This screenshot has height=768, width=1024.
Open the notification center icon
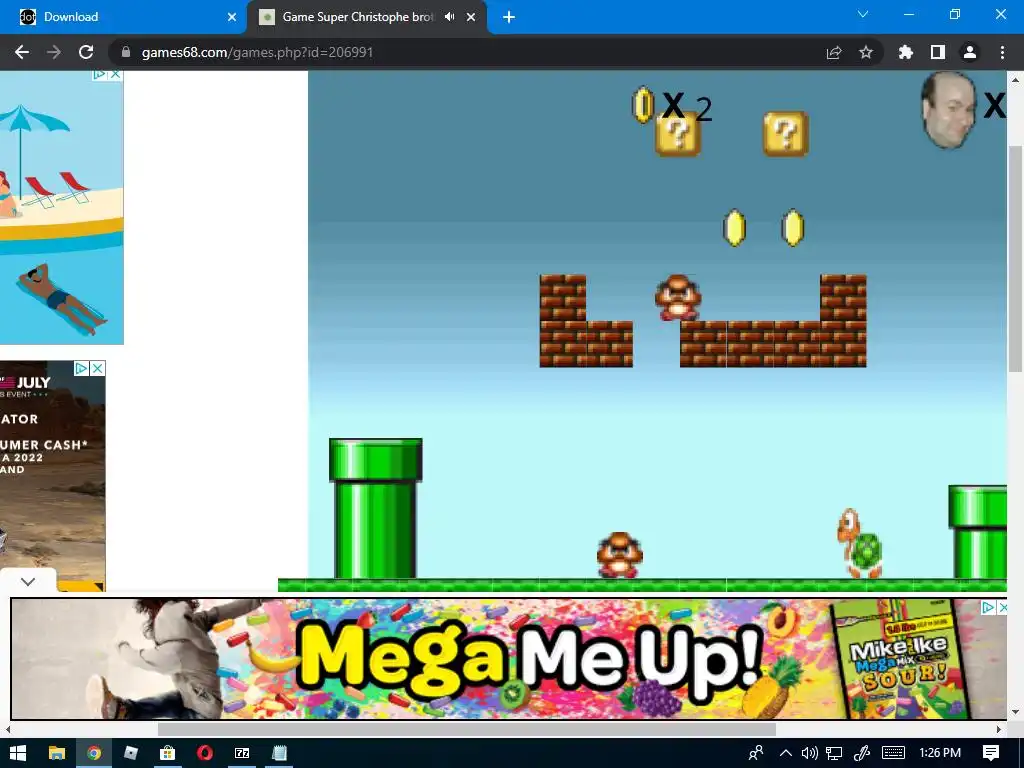(991, 753)
